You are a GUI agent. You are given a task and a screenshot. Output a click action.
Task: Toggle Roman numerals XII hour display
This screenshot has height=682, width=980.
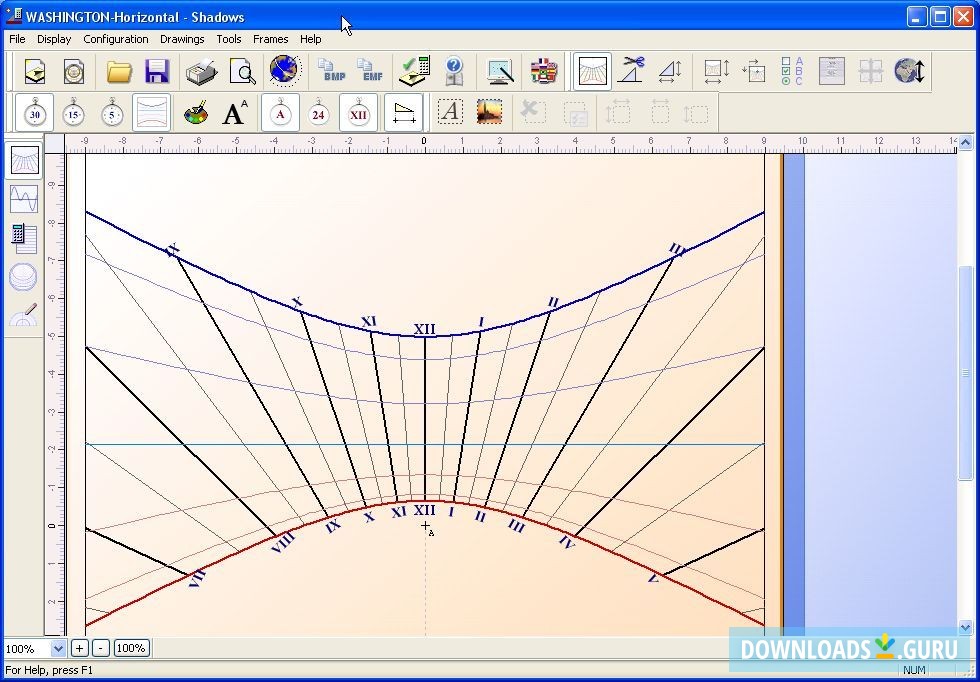pos(358,114)
